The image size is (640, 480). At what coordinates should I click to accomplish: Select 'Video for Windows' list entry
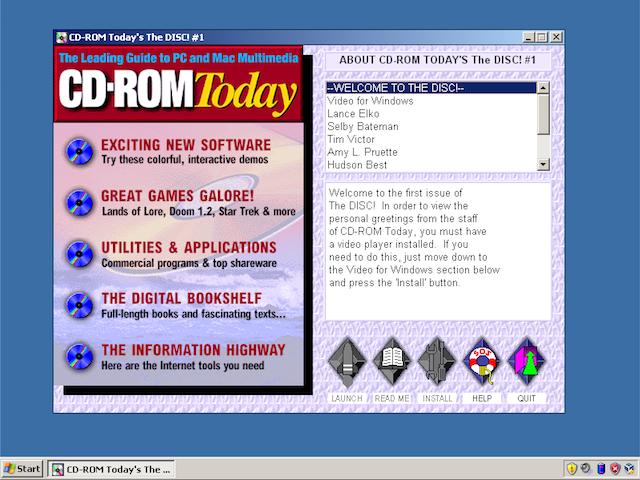point(431,101)
